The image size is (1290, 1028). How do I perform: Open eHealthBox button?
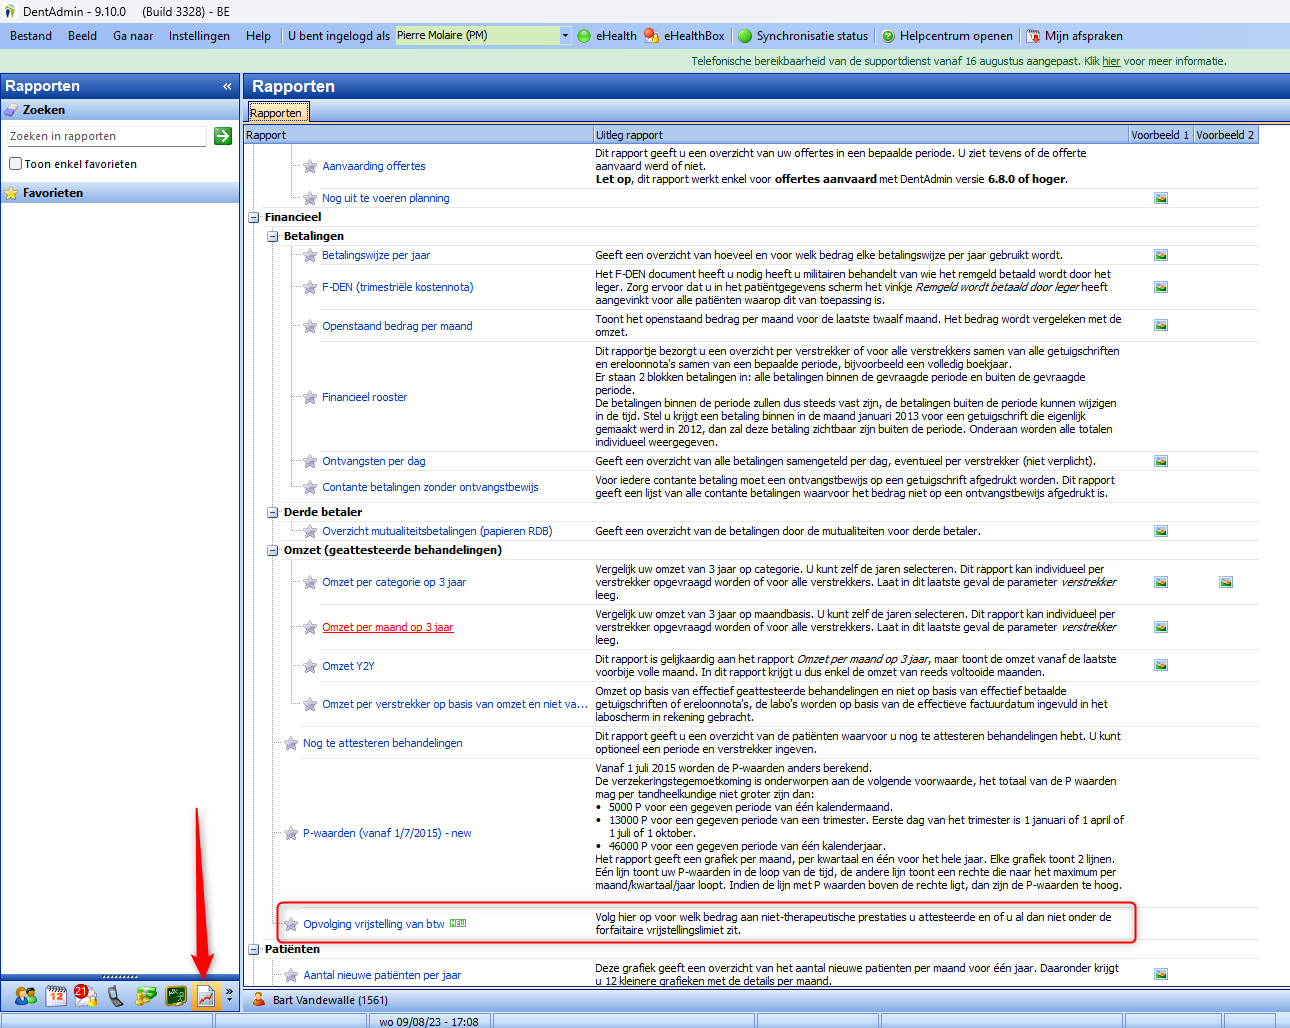point(685,36)
